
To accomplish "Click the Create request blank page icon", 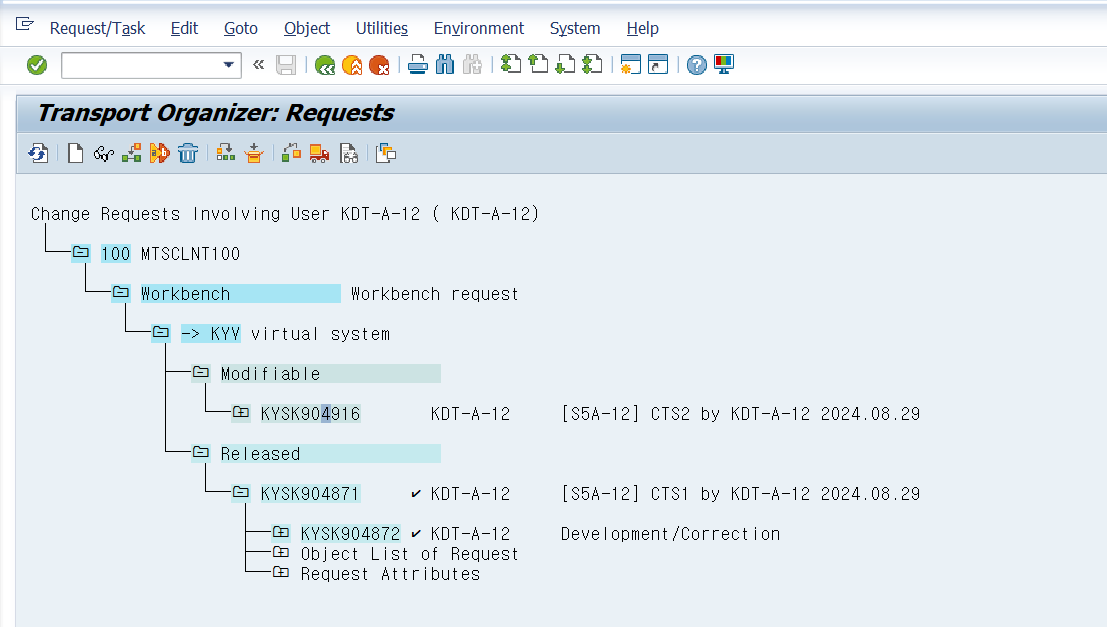I will pyautogui.click(x=75, y=153).
